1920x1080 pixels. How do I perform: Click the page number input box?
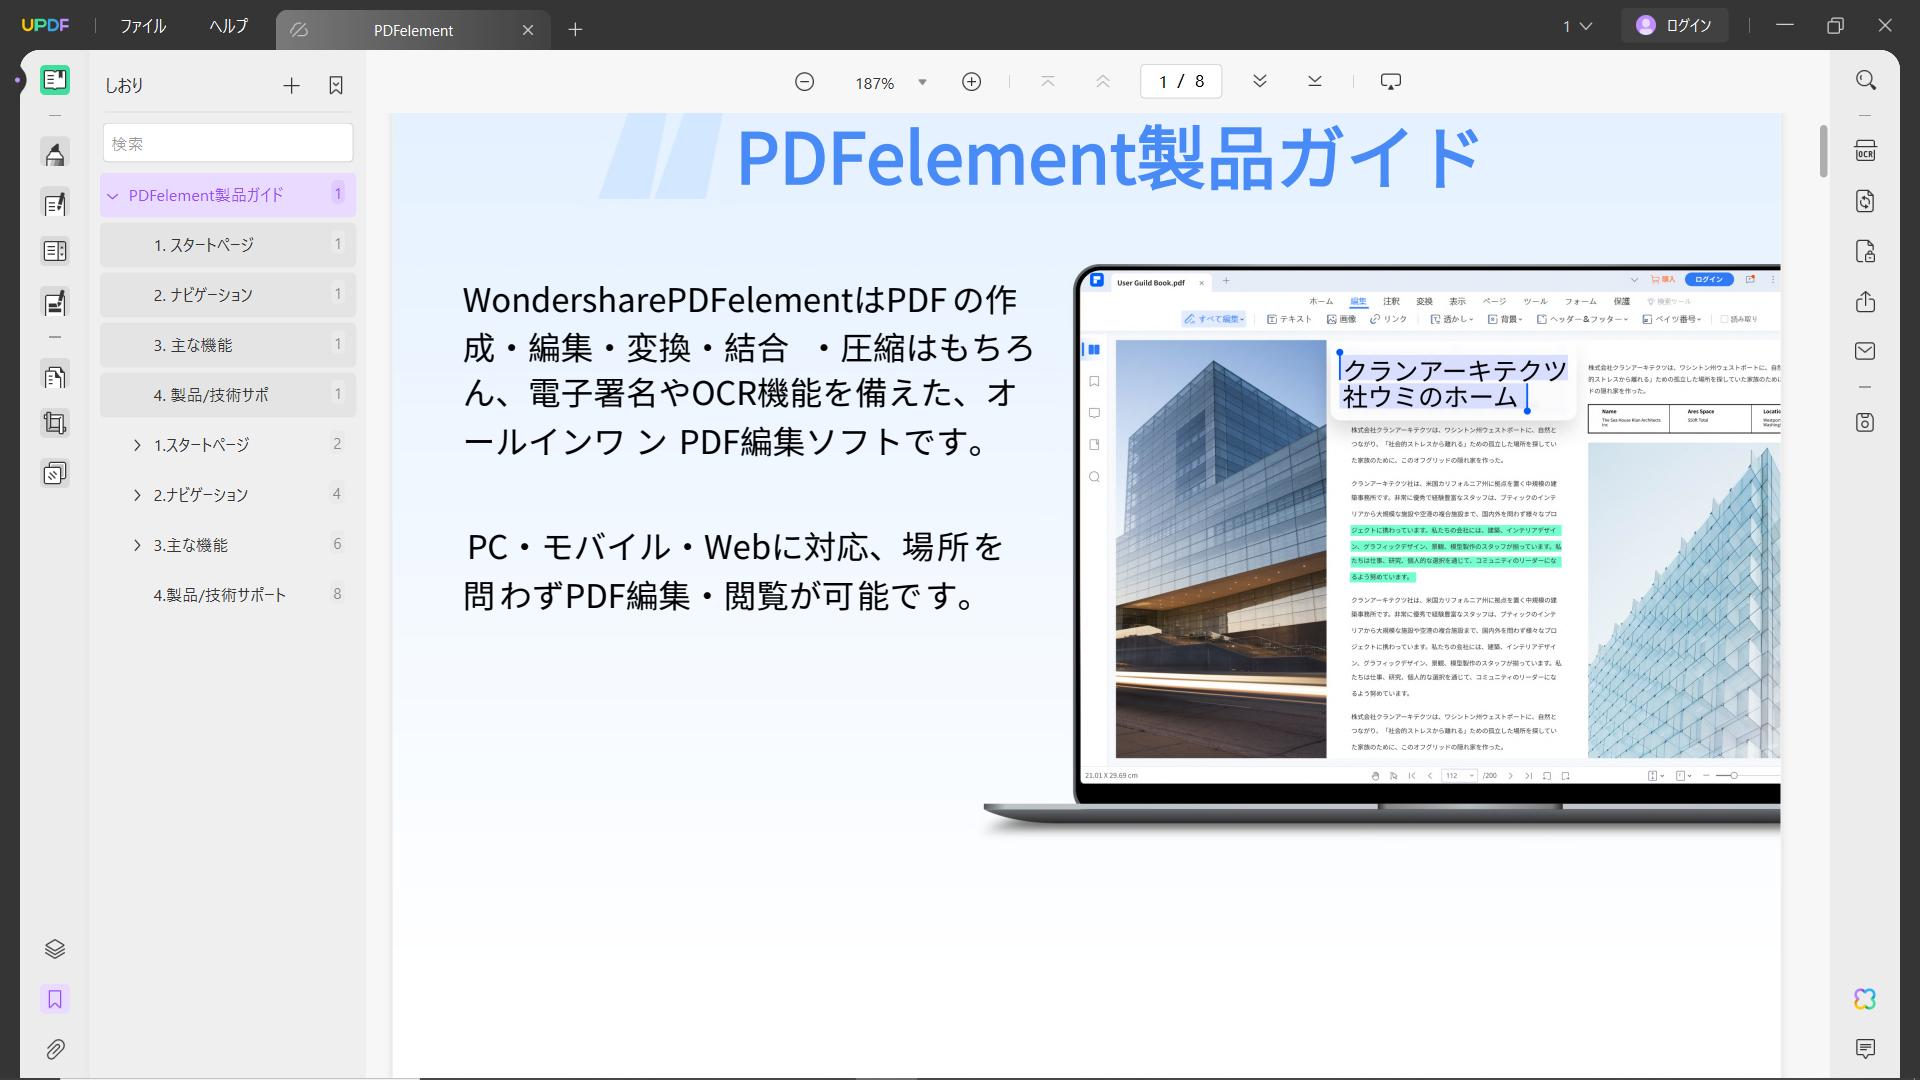click(1181, 81)
